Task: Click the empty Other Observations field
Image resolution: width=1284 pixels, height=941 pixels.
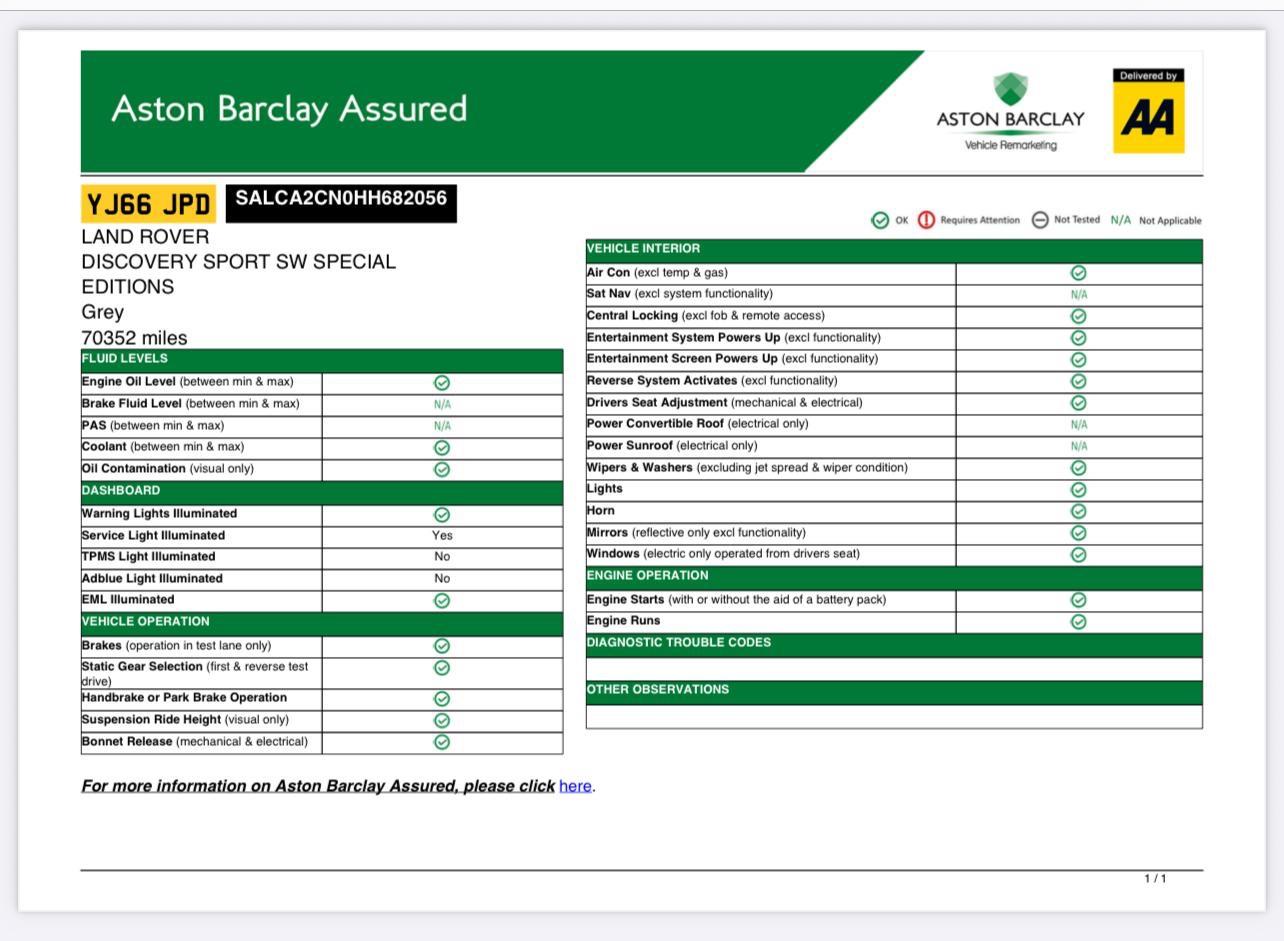Action: [x=894, y=716]
